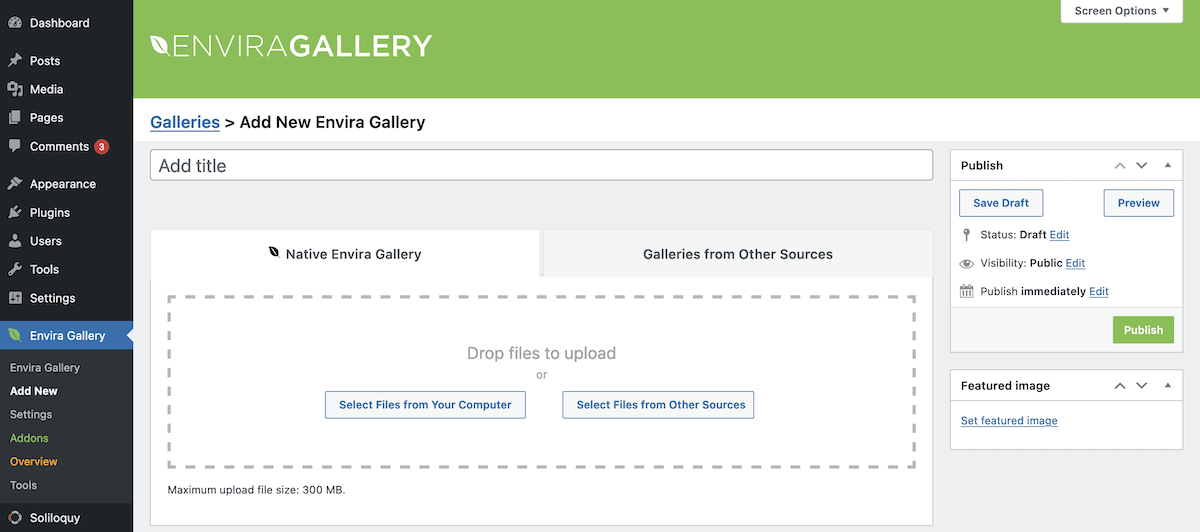Click the Envira Gallery logo in the header
This screenshot has width=1200, height=532.
pyautogui.click(x=291, y=46)
